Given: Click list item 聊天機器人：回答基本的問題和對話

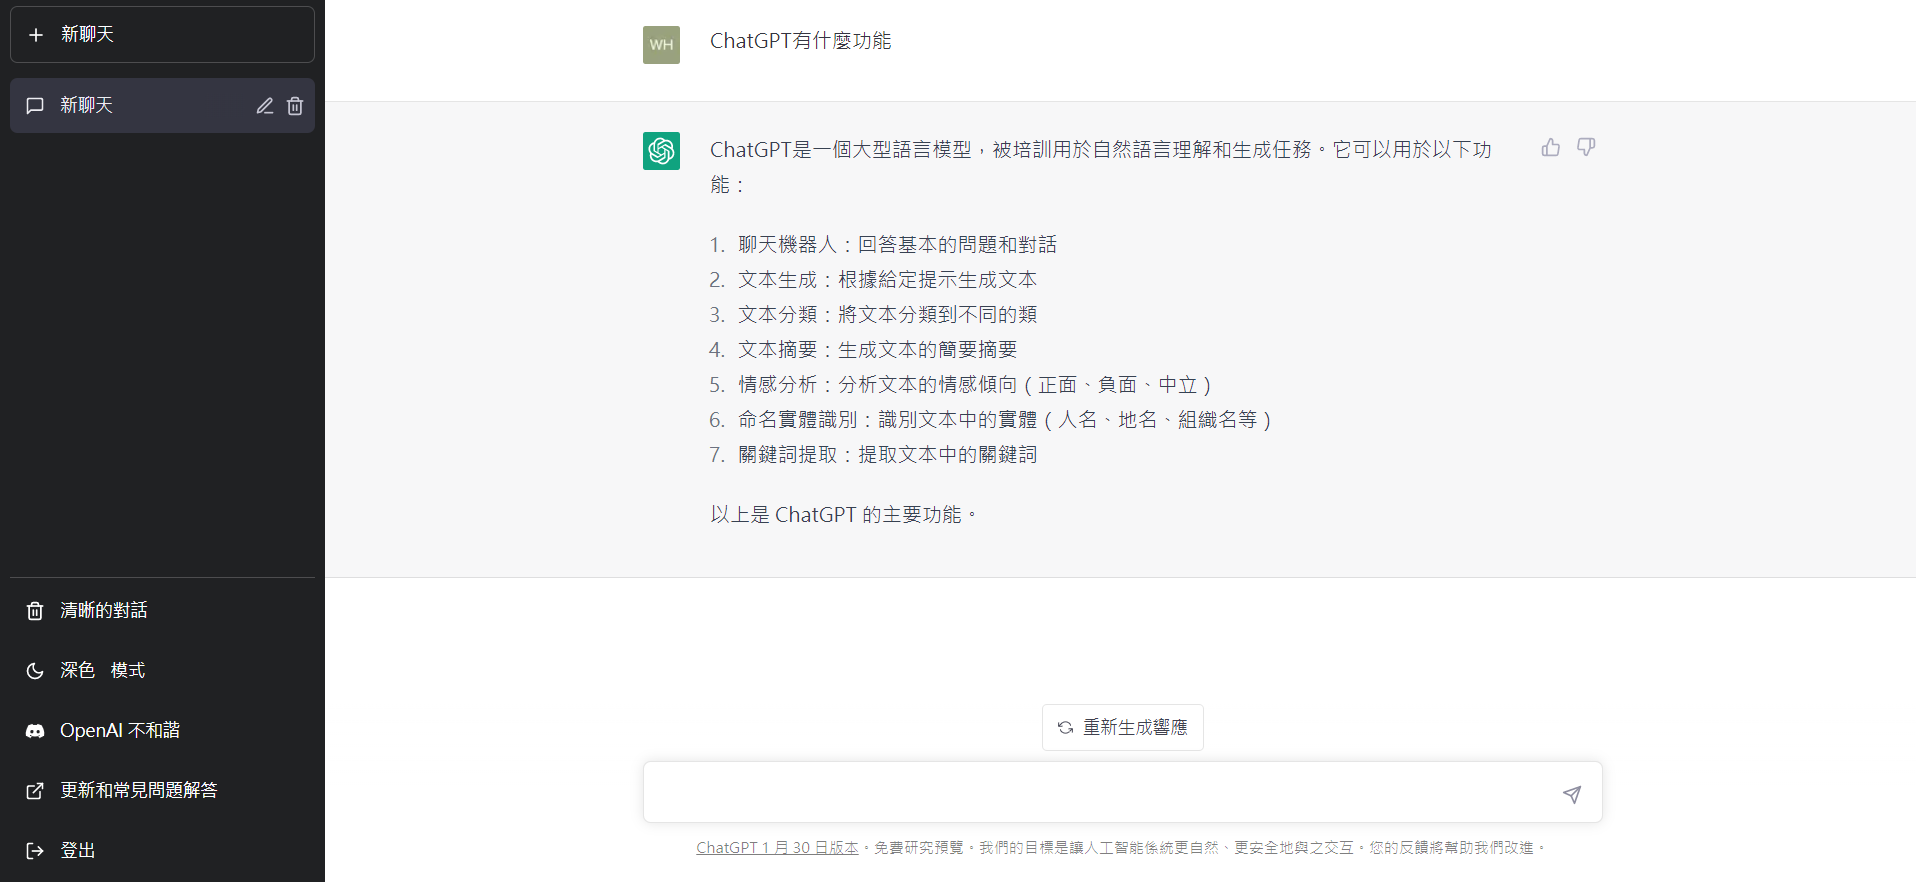Looking at the screenshot, I should (897, 245).
